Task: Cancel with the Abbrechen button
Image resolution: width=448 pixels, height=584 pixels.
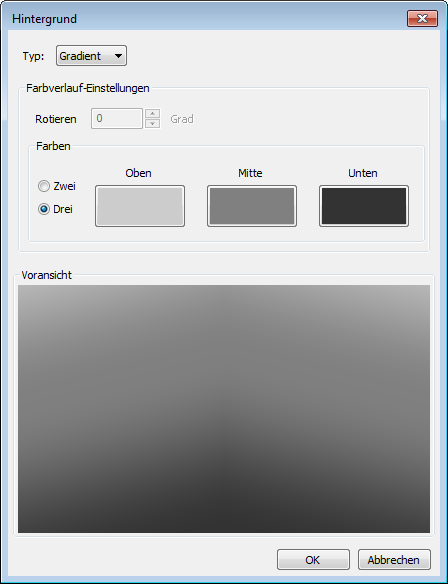Action: coord(394,560)
